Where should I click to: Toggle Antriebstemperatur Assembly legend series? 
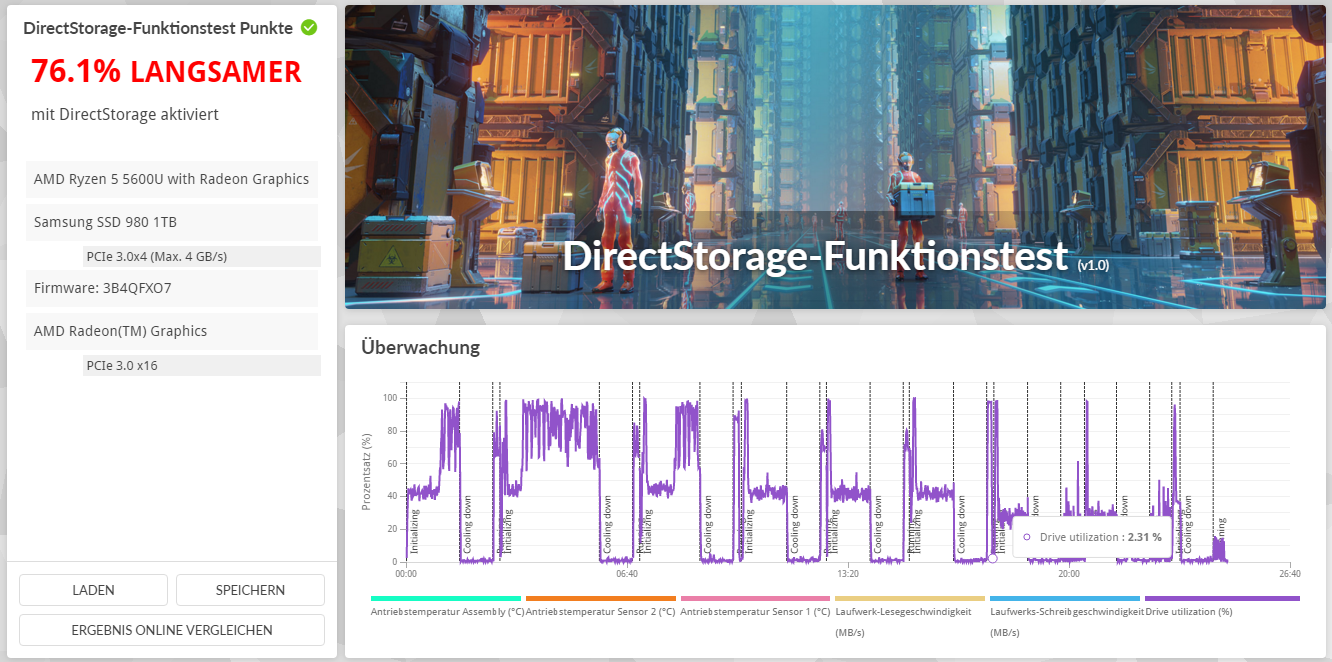point(447,611)
